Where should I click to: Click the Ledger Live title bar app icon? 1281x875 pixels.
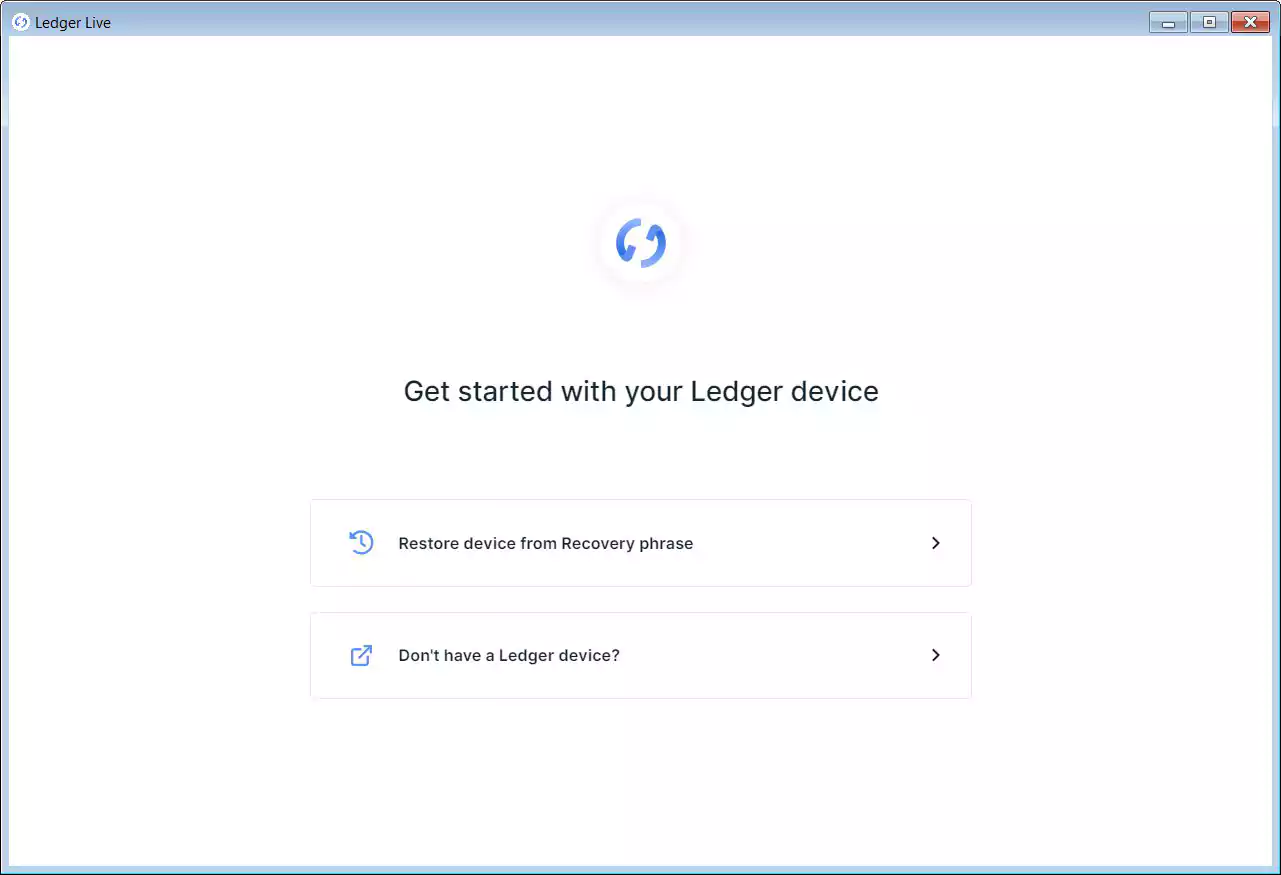21,22
